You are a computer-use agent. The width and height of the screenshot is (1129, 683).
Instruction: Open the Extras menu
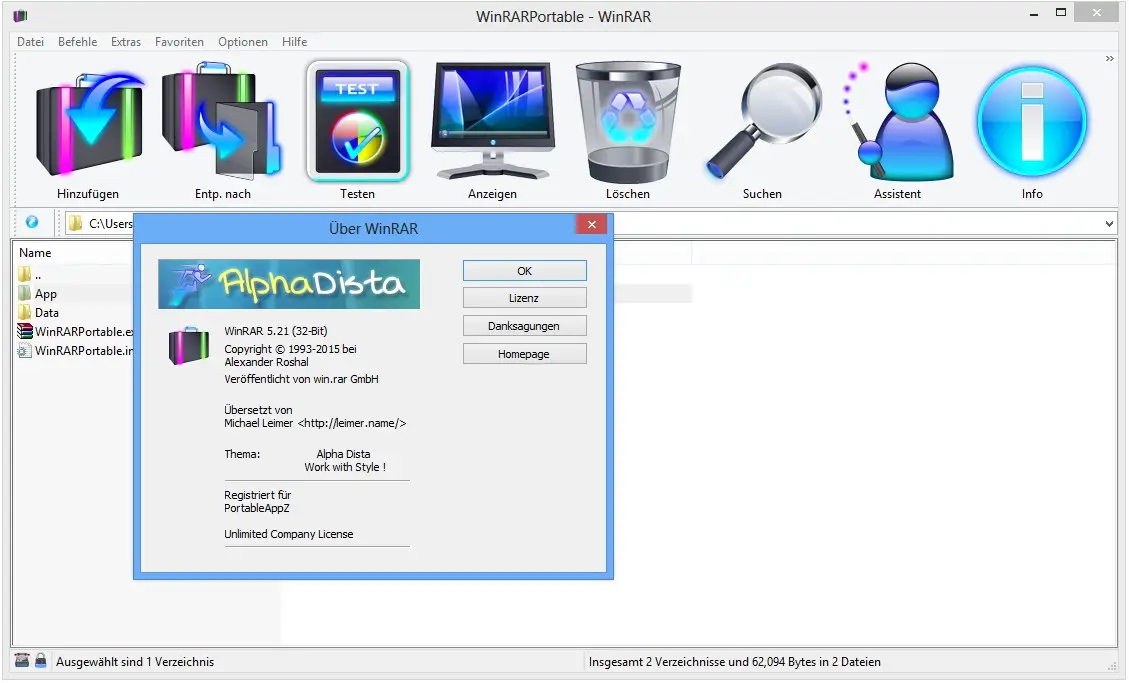(x=126, y=42)
